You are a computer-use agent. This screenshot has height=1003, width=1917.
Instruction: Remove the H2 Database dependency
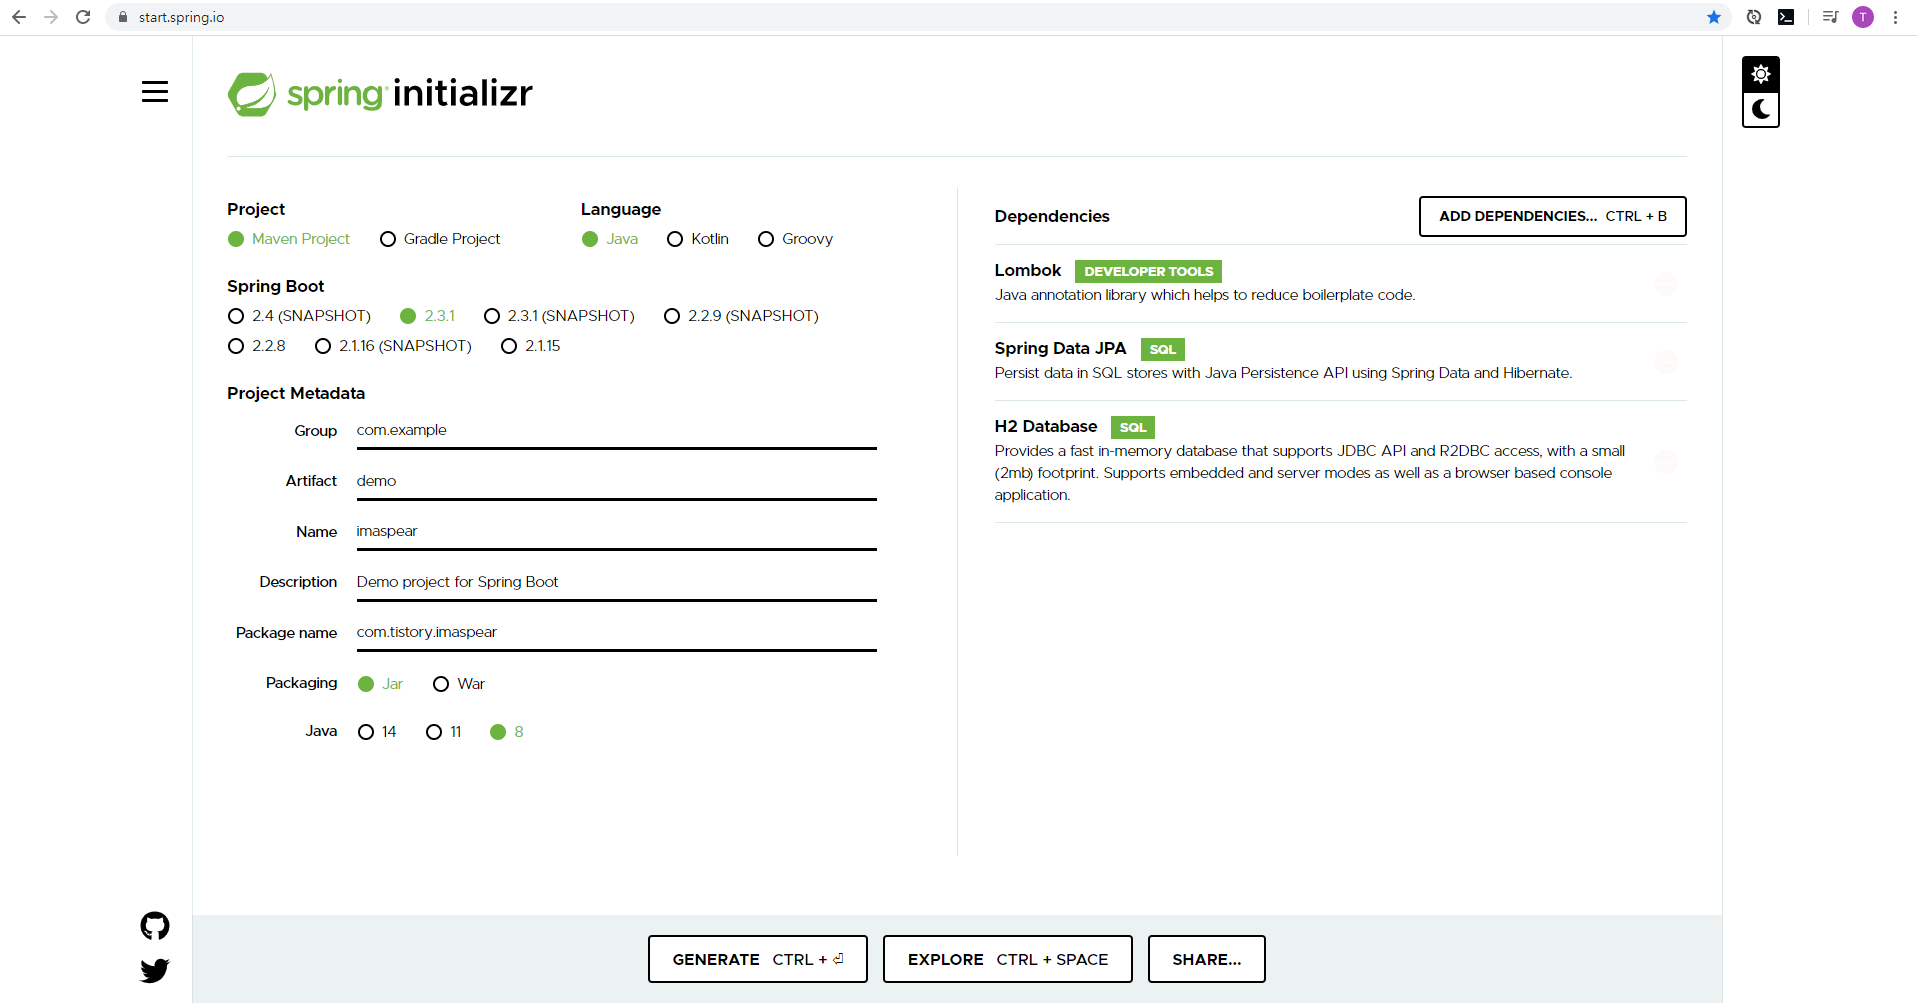tap(1665, 461)
